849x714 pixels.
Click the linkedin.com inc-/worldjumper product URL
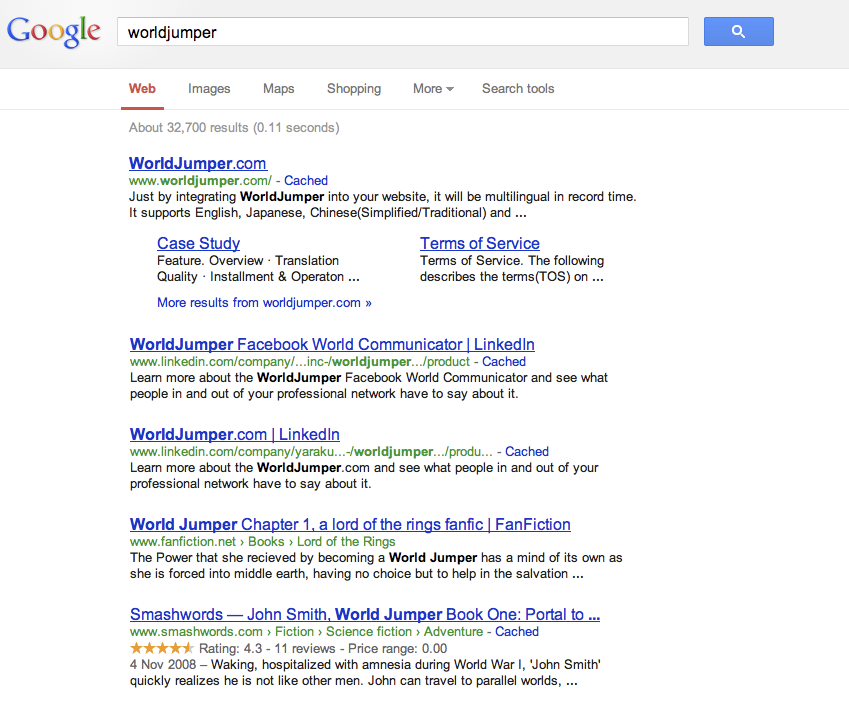[299, 362]
